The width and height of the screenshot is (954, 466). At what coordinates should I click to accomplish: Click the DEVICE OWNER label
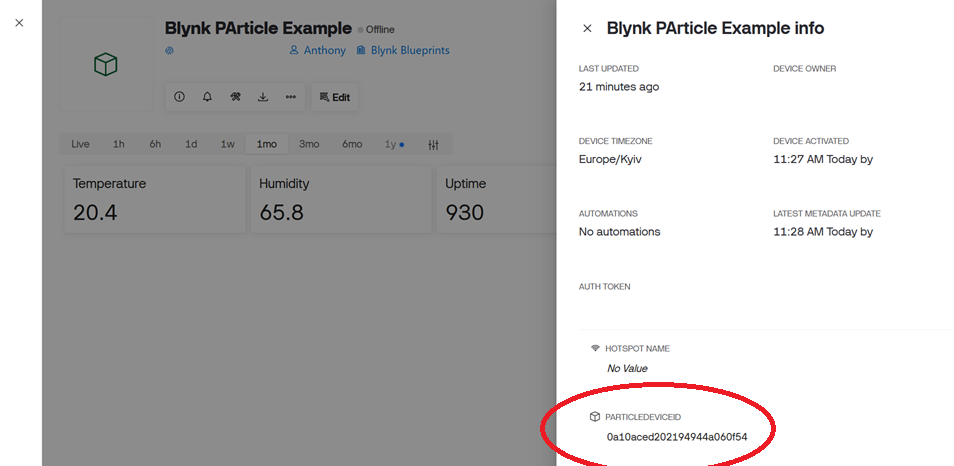click(x=804, y=69)
